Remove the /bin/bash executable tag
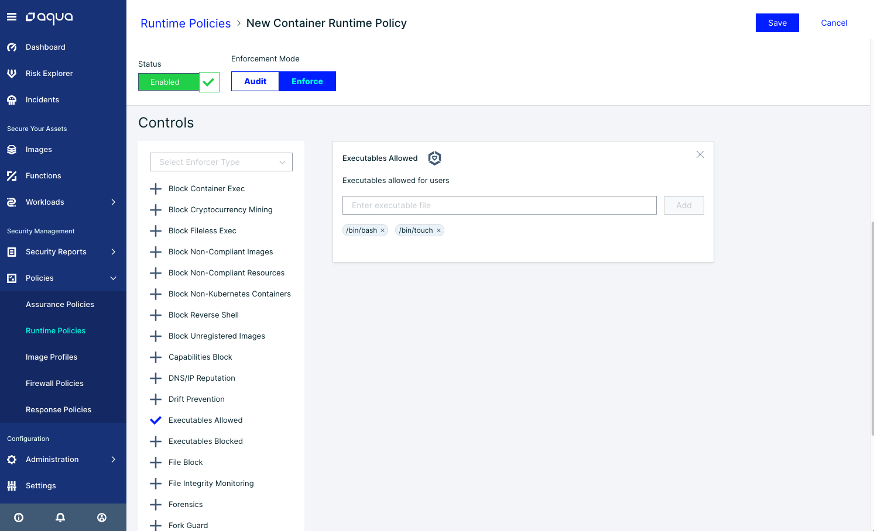Viewport: 874px width, 531px height. (382, 230)
